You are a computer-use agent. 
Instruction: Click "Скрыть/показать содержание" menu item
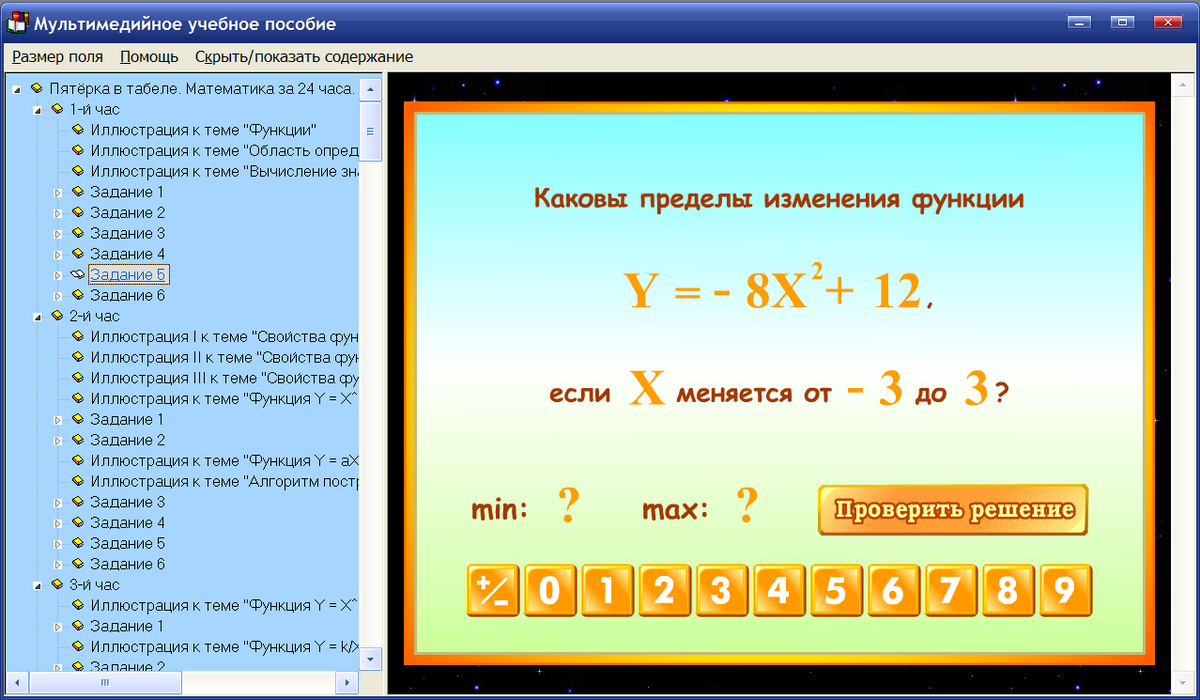point(302,57)
